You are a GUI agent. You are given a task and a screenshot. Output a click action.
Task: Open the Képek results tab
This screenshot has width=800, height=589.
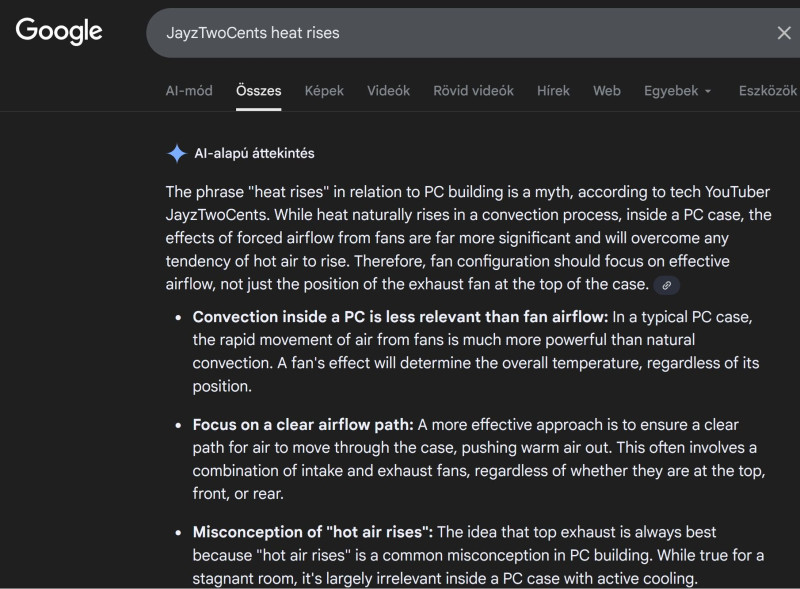pos(324,90)
